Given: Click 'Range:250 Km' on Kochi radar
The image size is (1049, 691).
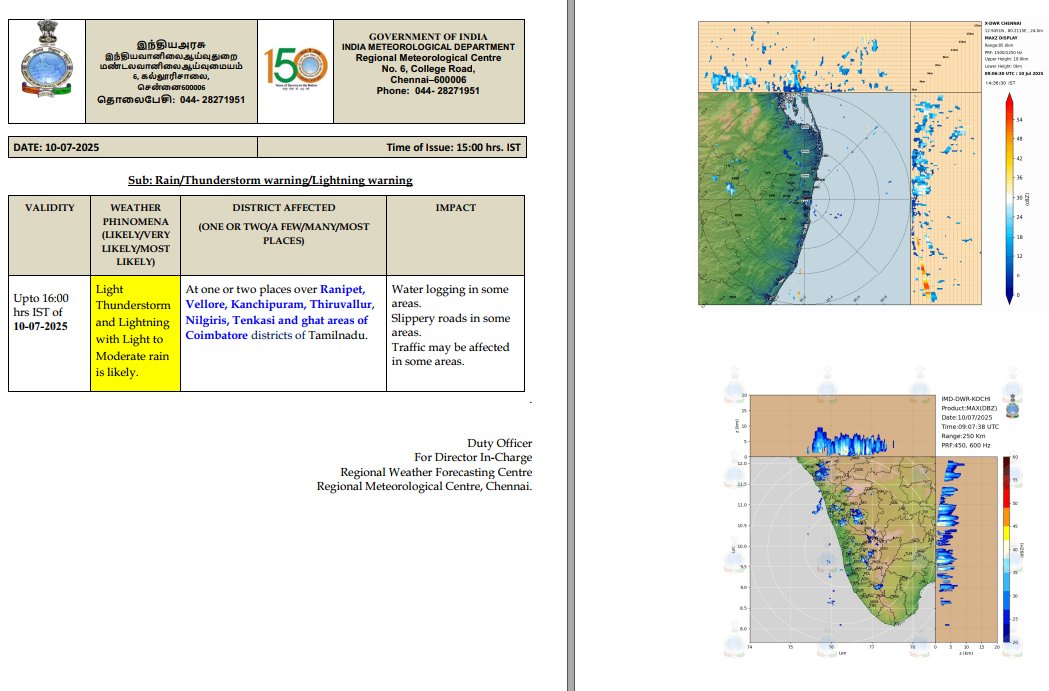Looking at the screenshot, I should [963, 436].
